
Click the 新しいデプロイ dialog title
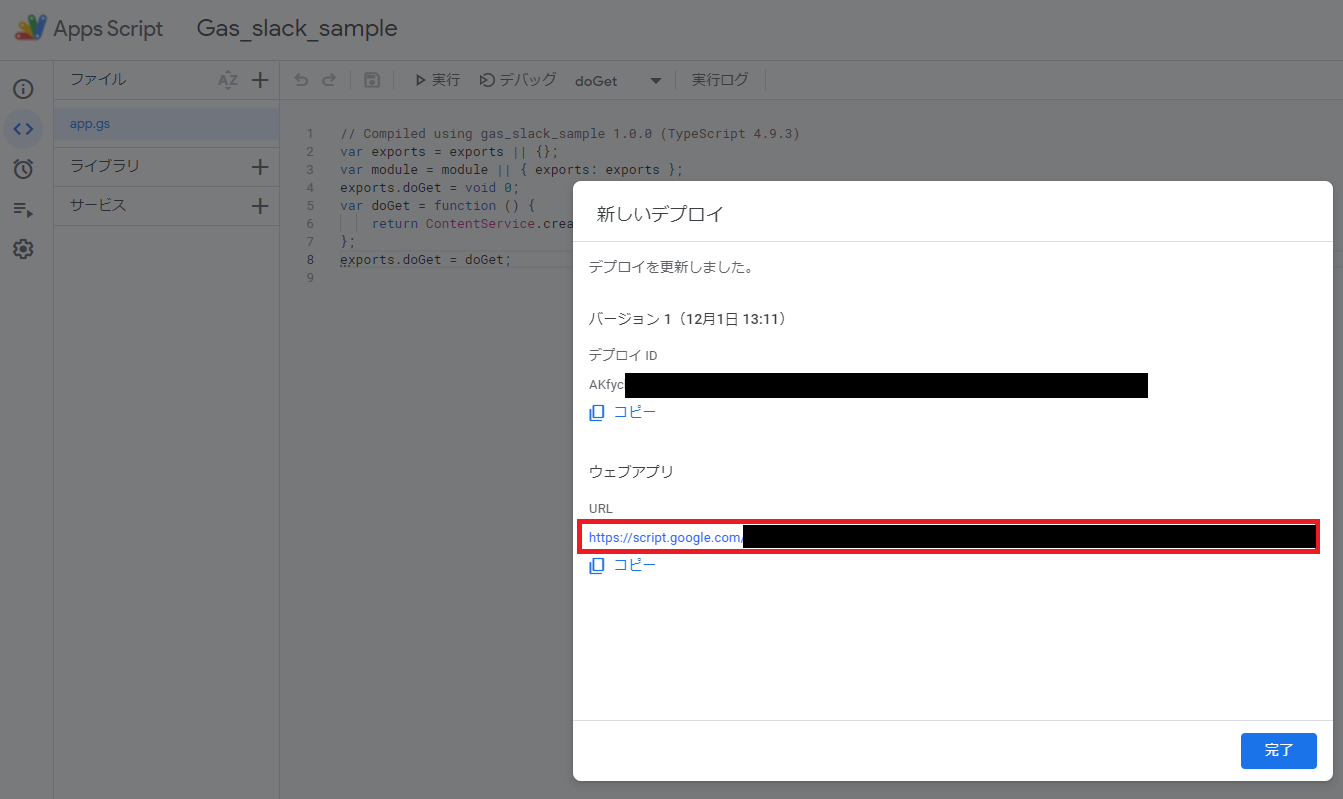coord(660,214)
